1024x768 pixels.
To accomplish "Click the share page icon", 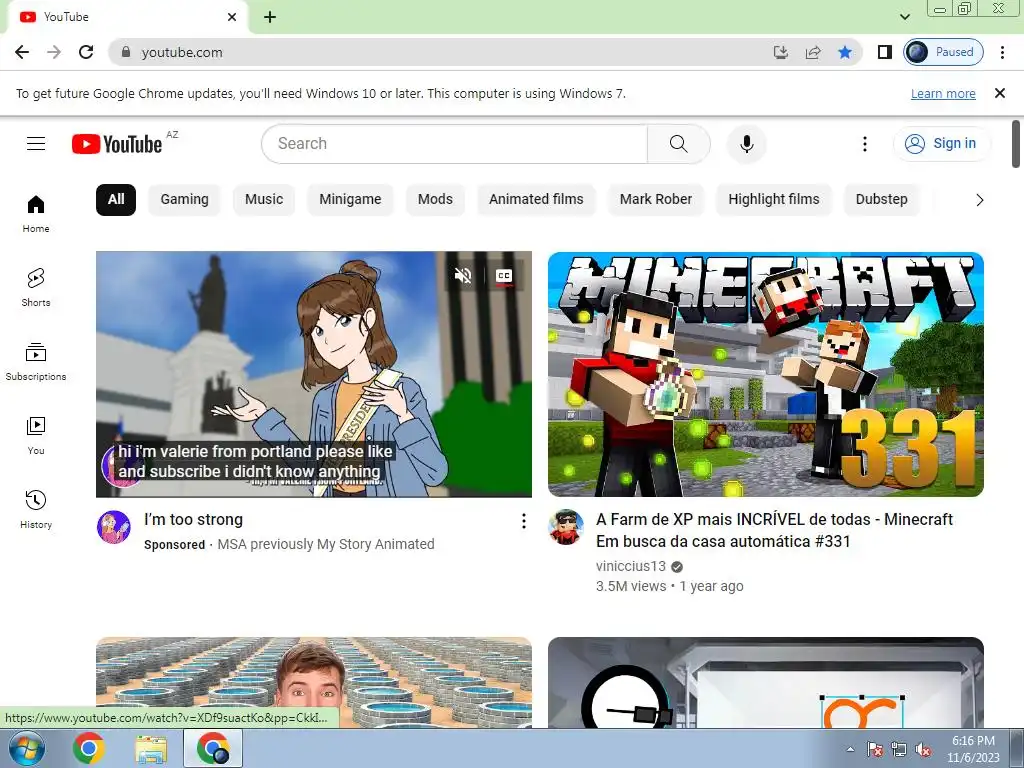I will (x=813, y=52).
